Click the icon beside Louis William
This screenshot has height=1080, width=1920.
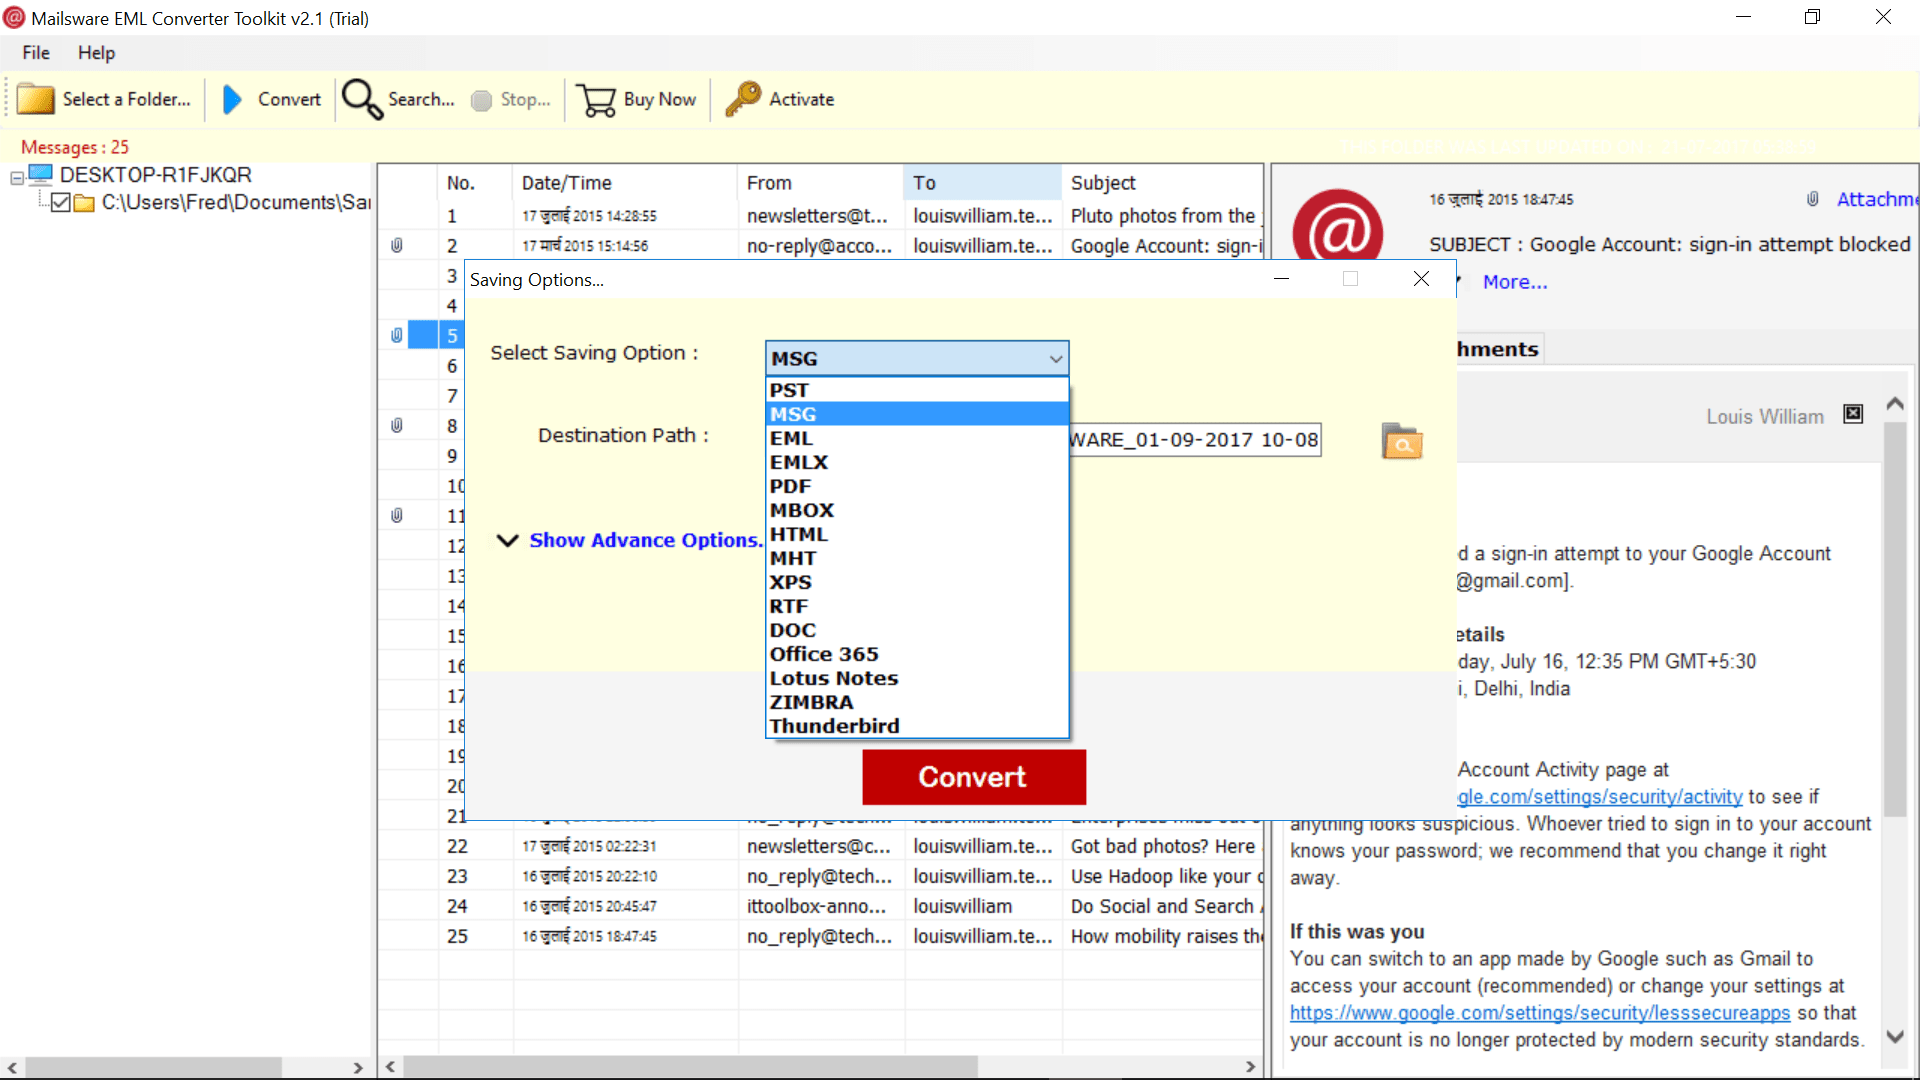[1853, 414]
